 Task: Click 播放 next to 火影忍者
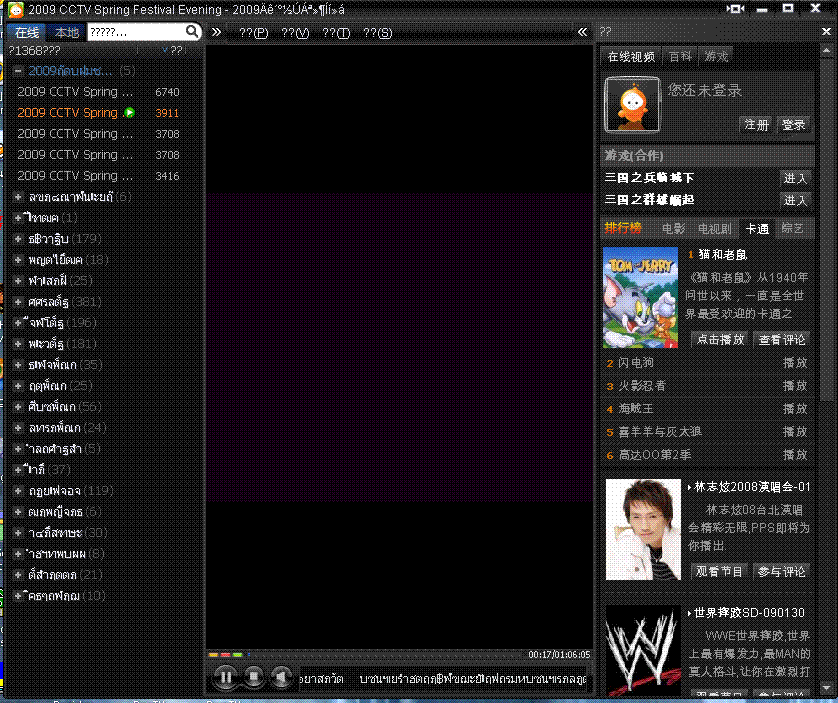795,386
